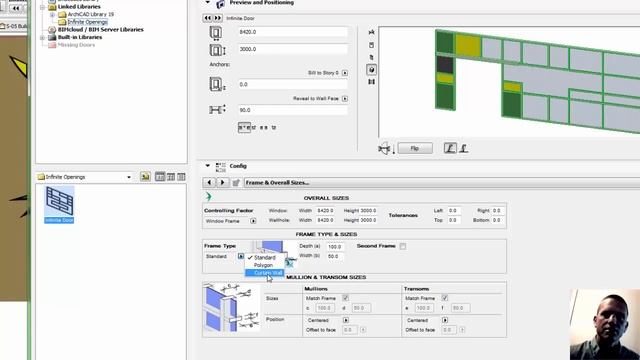Click the 3D door preview image
The width and height of the screenshot is (640, 360).
(x=509, y=82)
